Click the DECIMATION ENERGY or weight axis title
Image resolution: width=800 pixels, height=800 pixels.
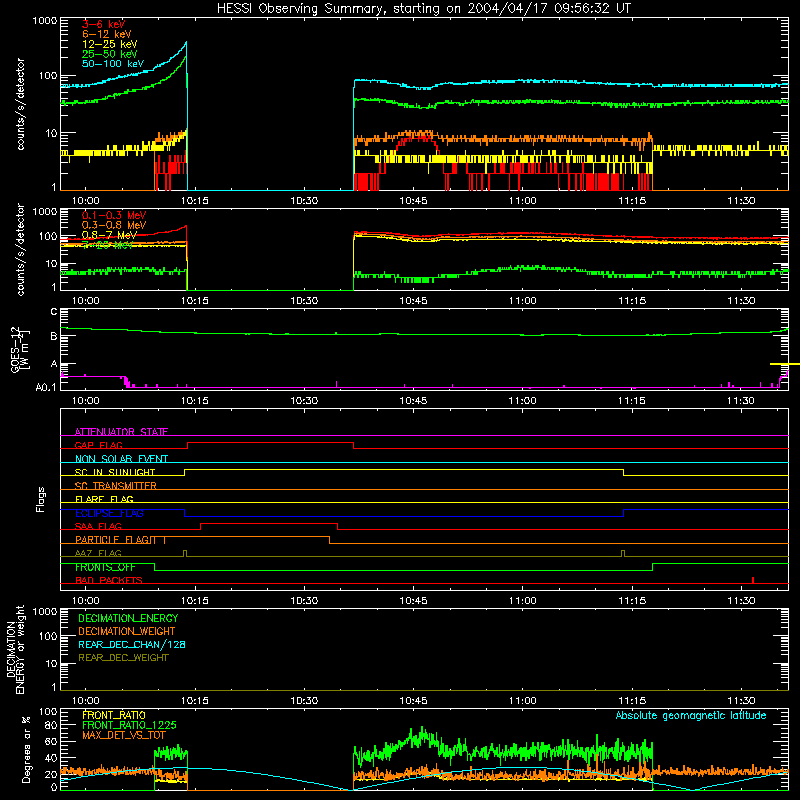click(x=16, y=649)
